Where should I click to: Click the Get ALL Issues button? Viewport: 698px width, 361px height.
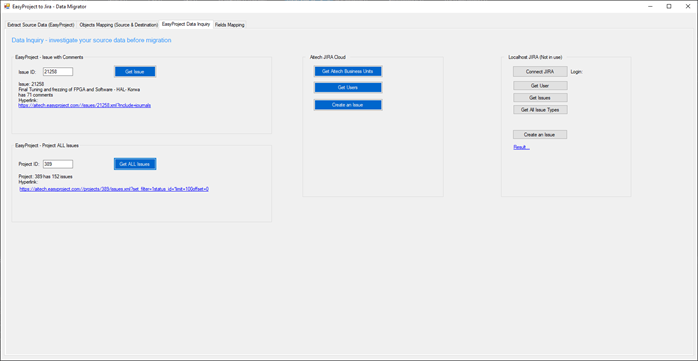click(135, 164)
